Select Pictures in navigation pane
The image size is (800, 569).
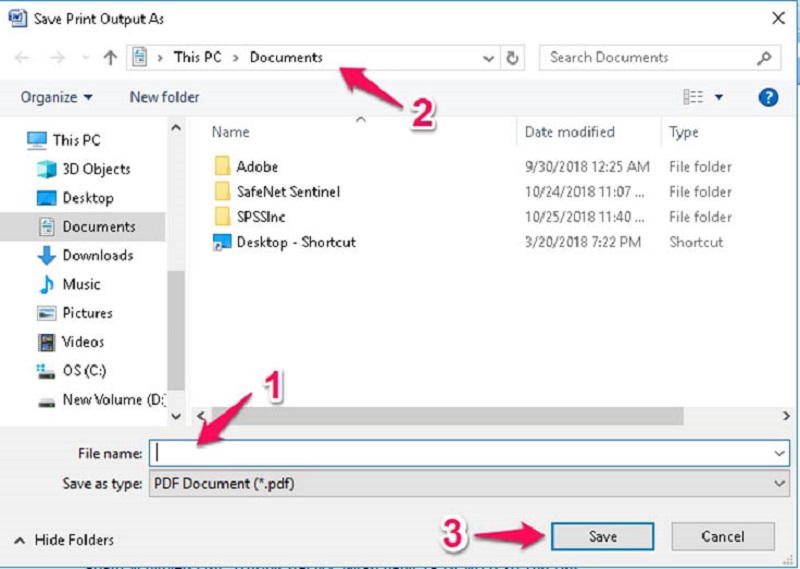point(75,313)
